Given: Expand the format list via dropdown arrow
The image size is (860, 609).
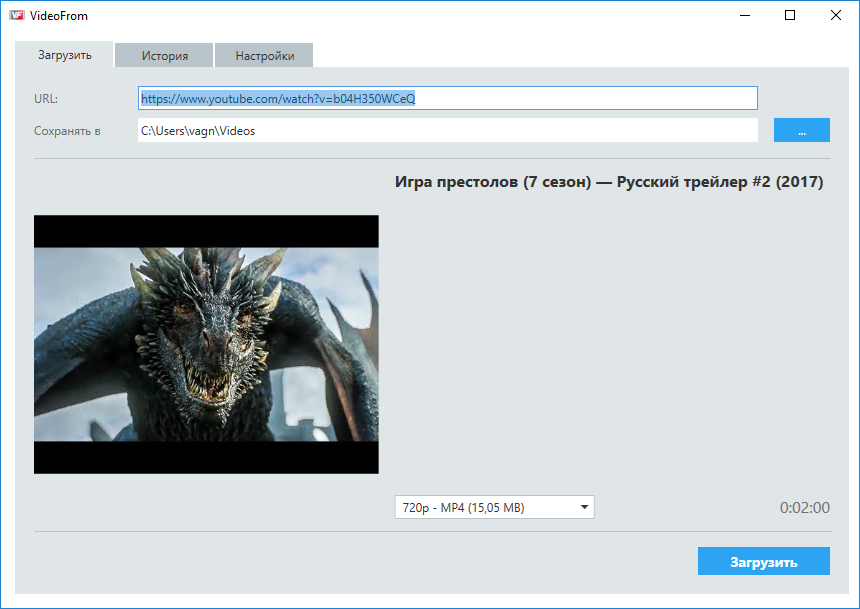Looking at the screenshot, I should pyautogui.click(x=584, y=508).
